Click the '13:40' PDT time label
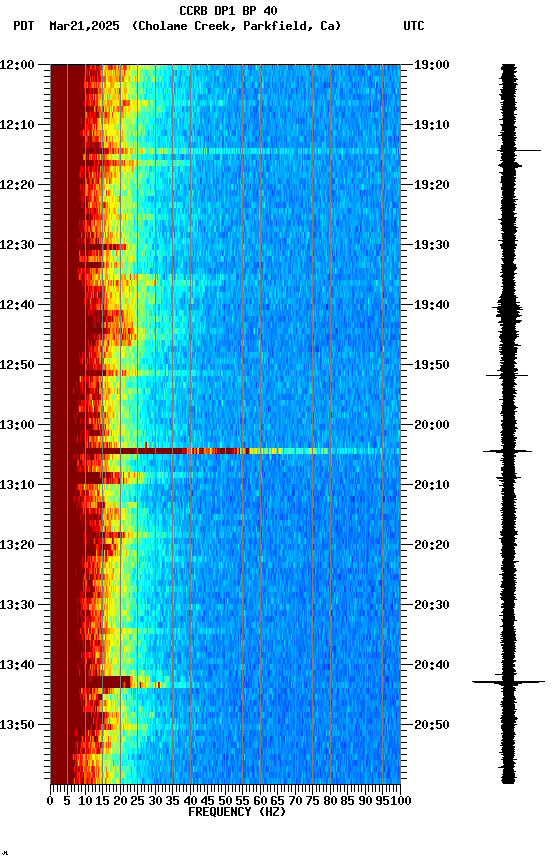552x864 pixels. tap(17, 666)
